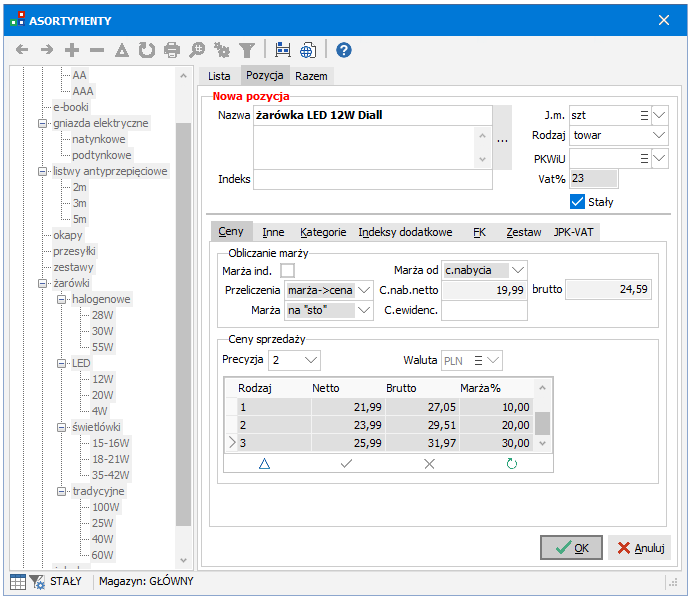
Task: Click the blue help question mark icon
Action: [343, 49]
